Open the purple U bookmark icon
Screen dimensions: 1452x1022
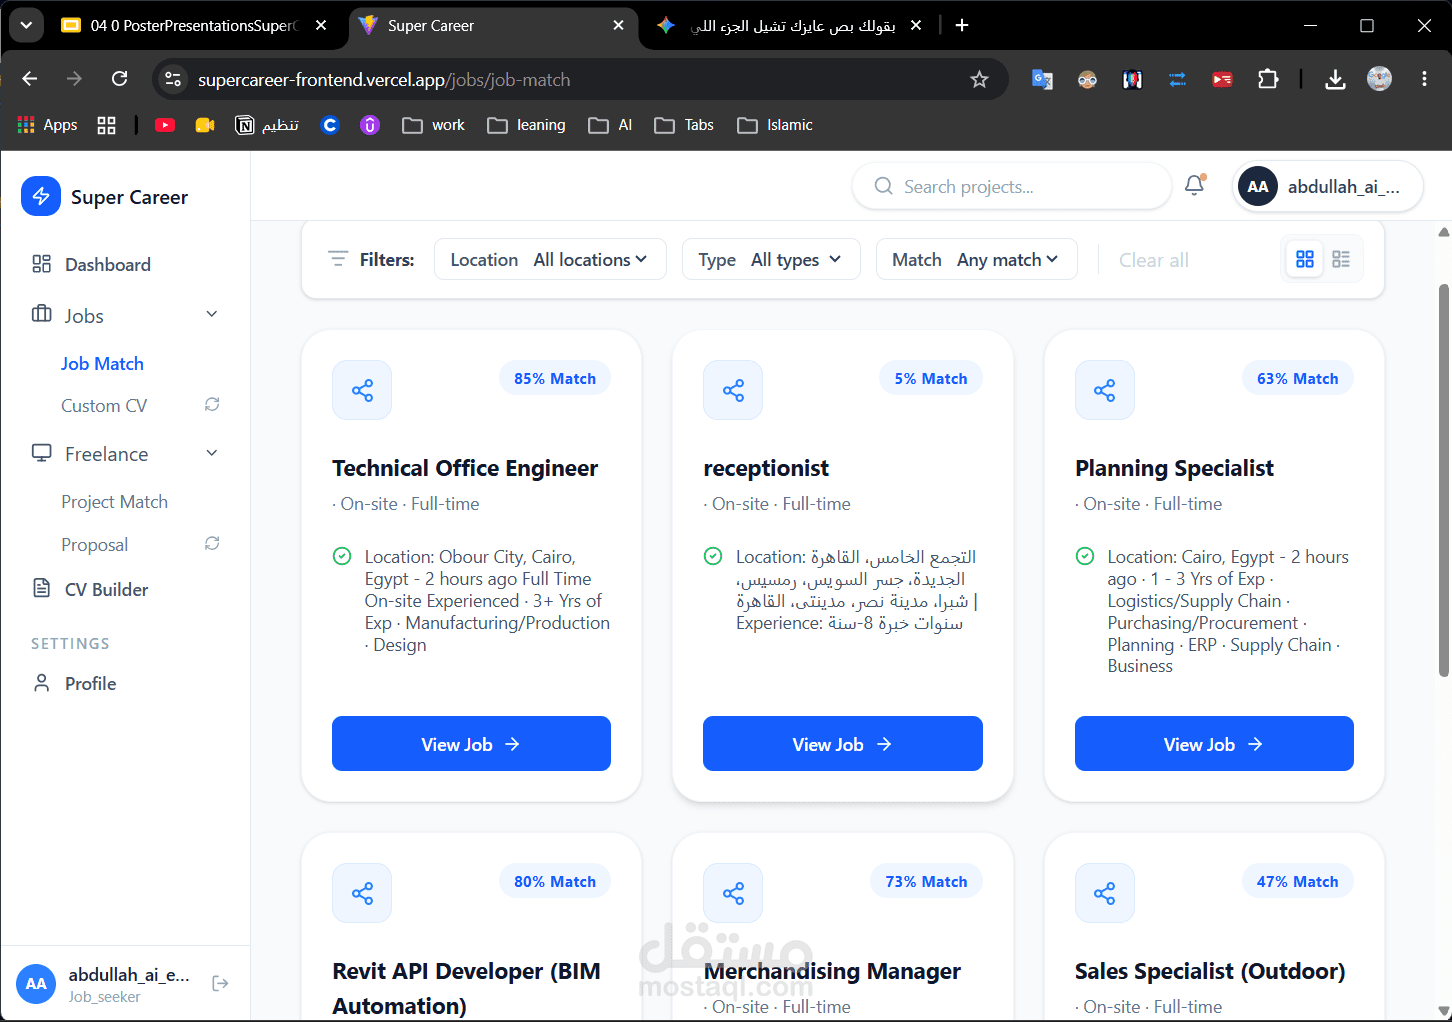coord(370,125)
